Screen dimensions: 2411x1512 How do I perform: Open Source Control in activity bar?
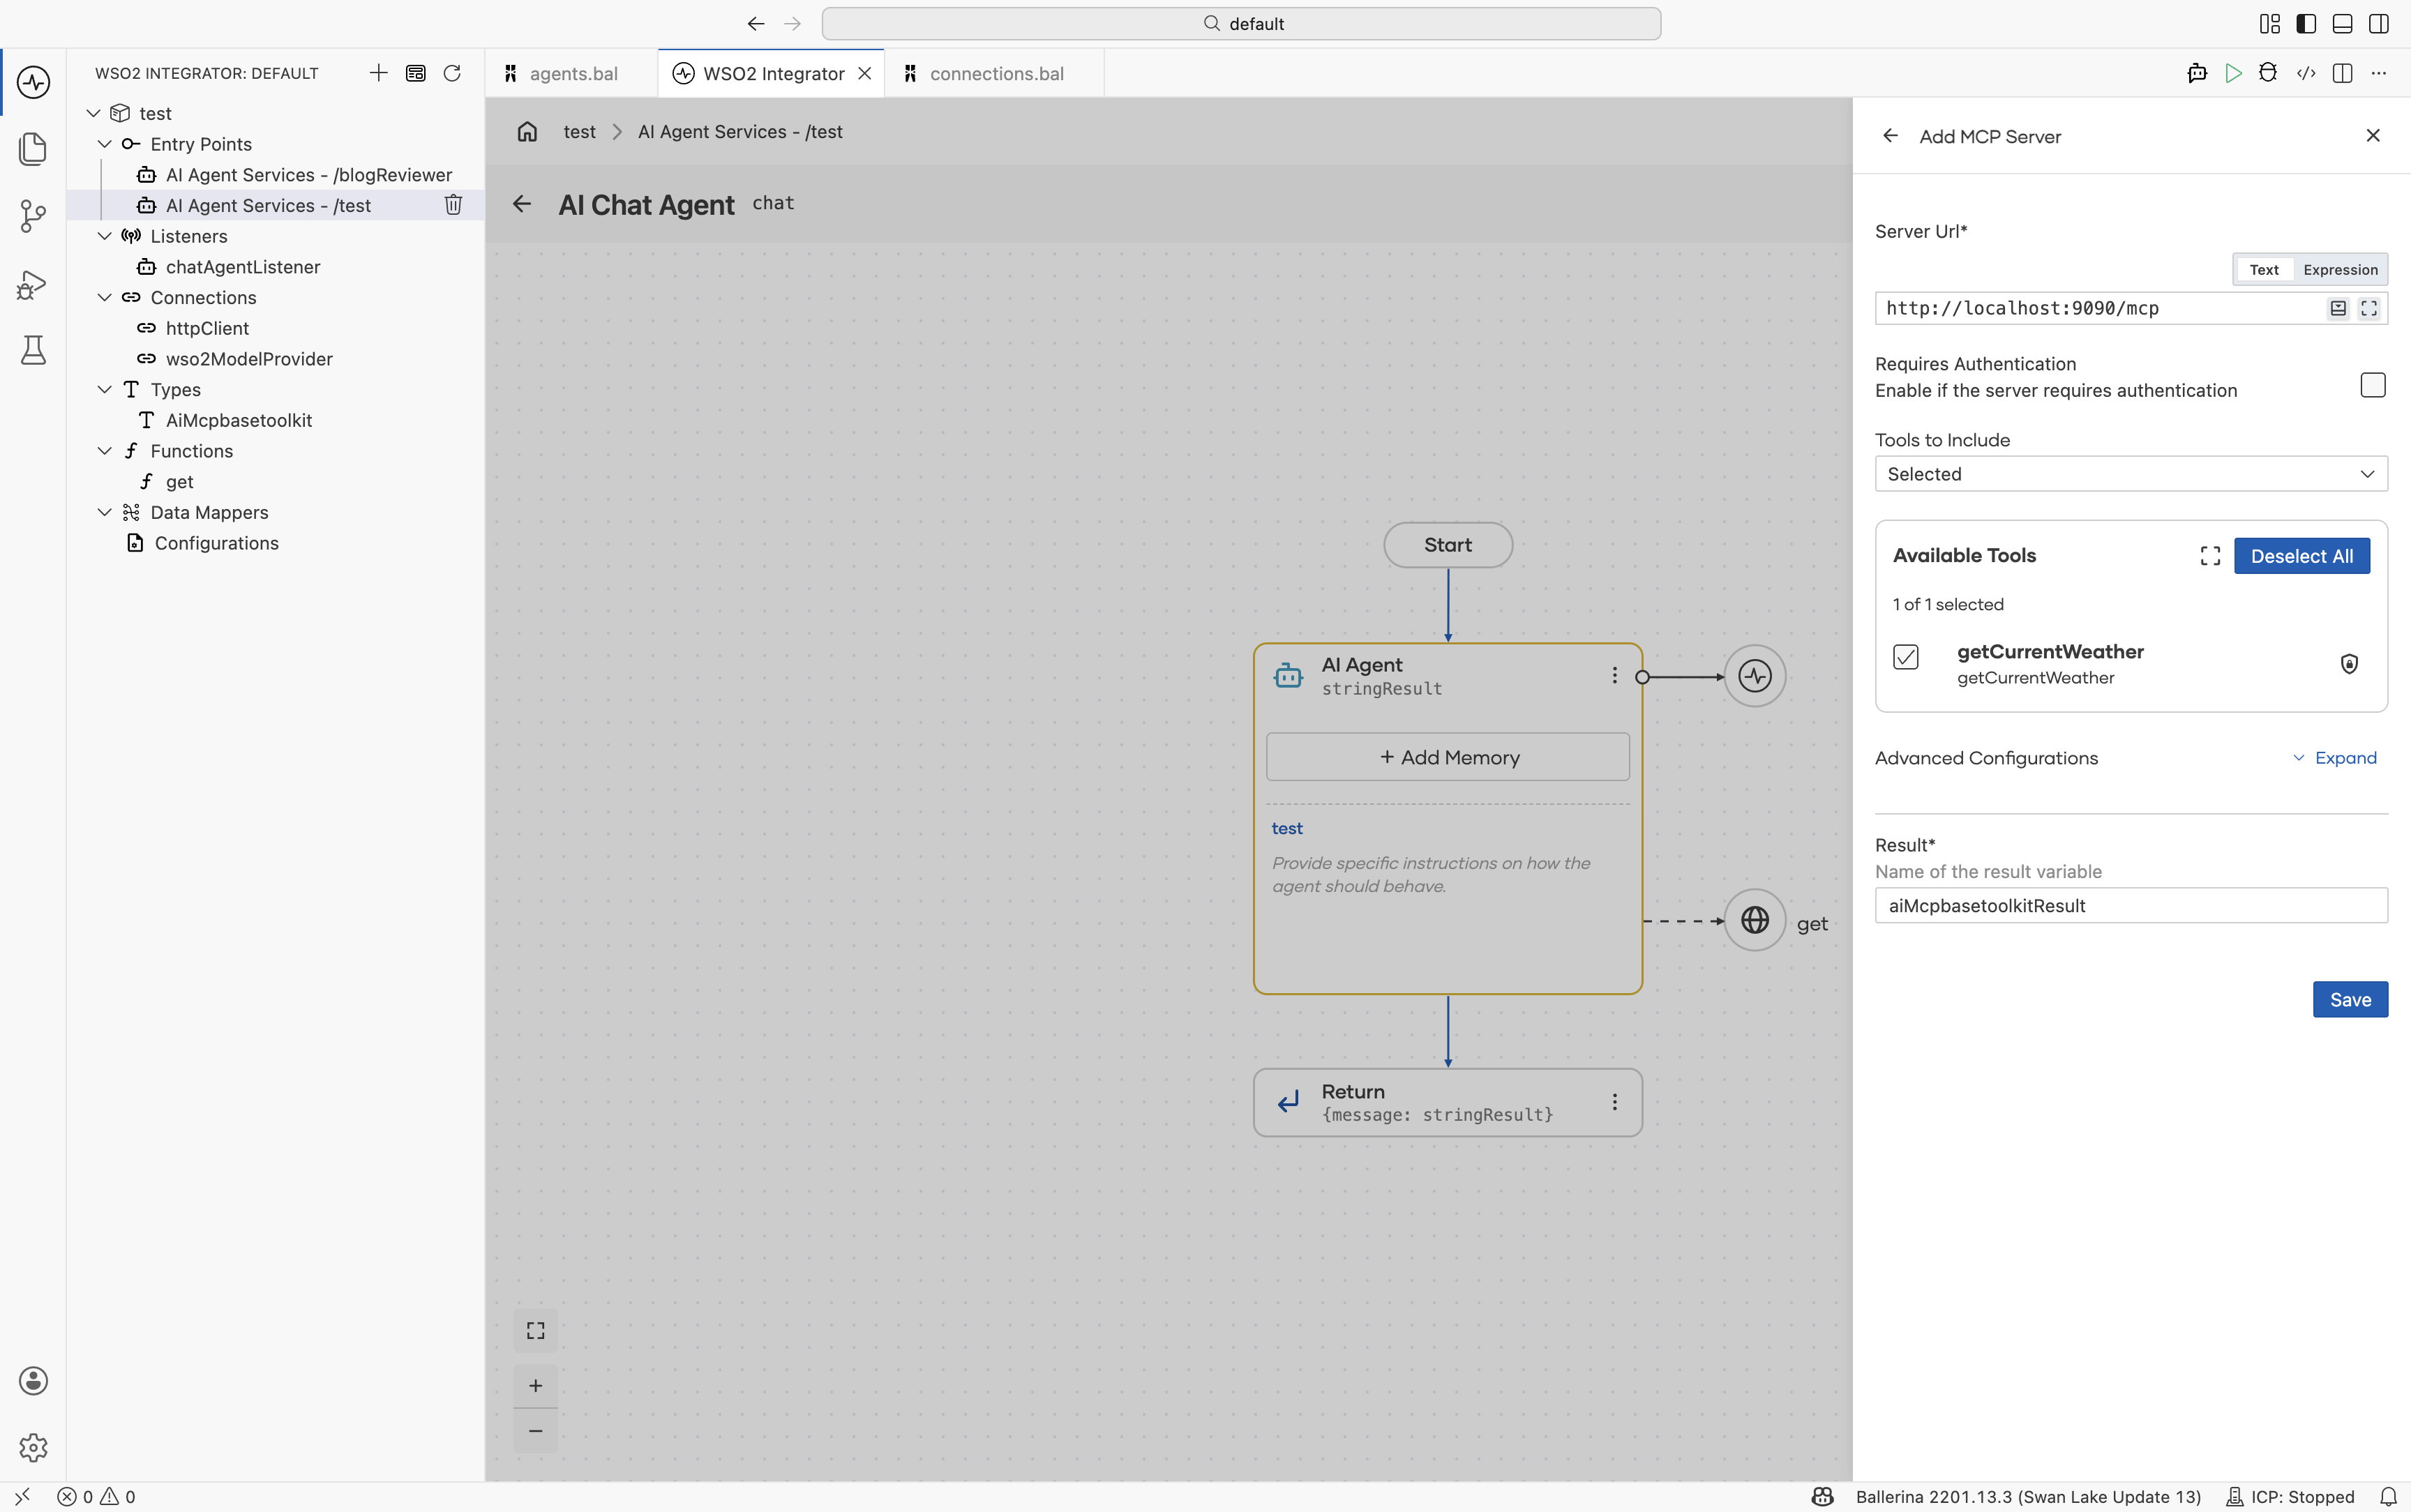point(33,216)
